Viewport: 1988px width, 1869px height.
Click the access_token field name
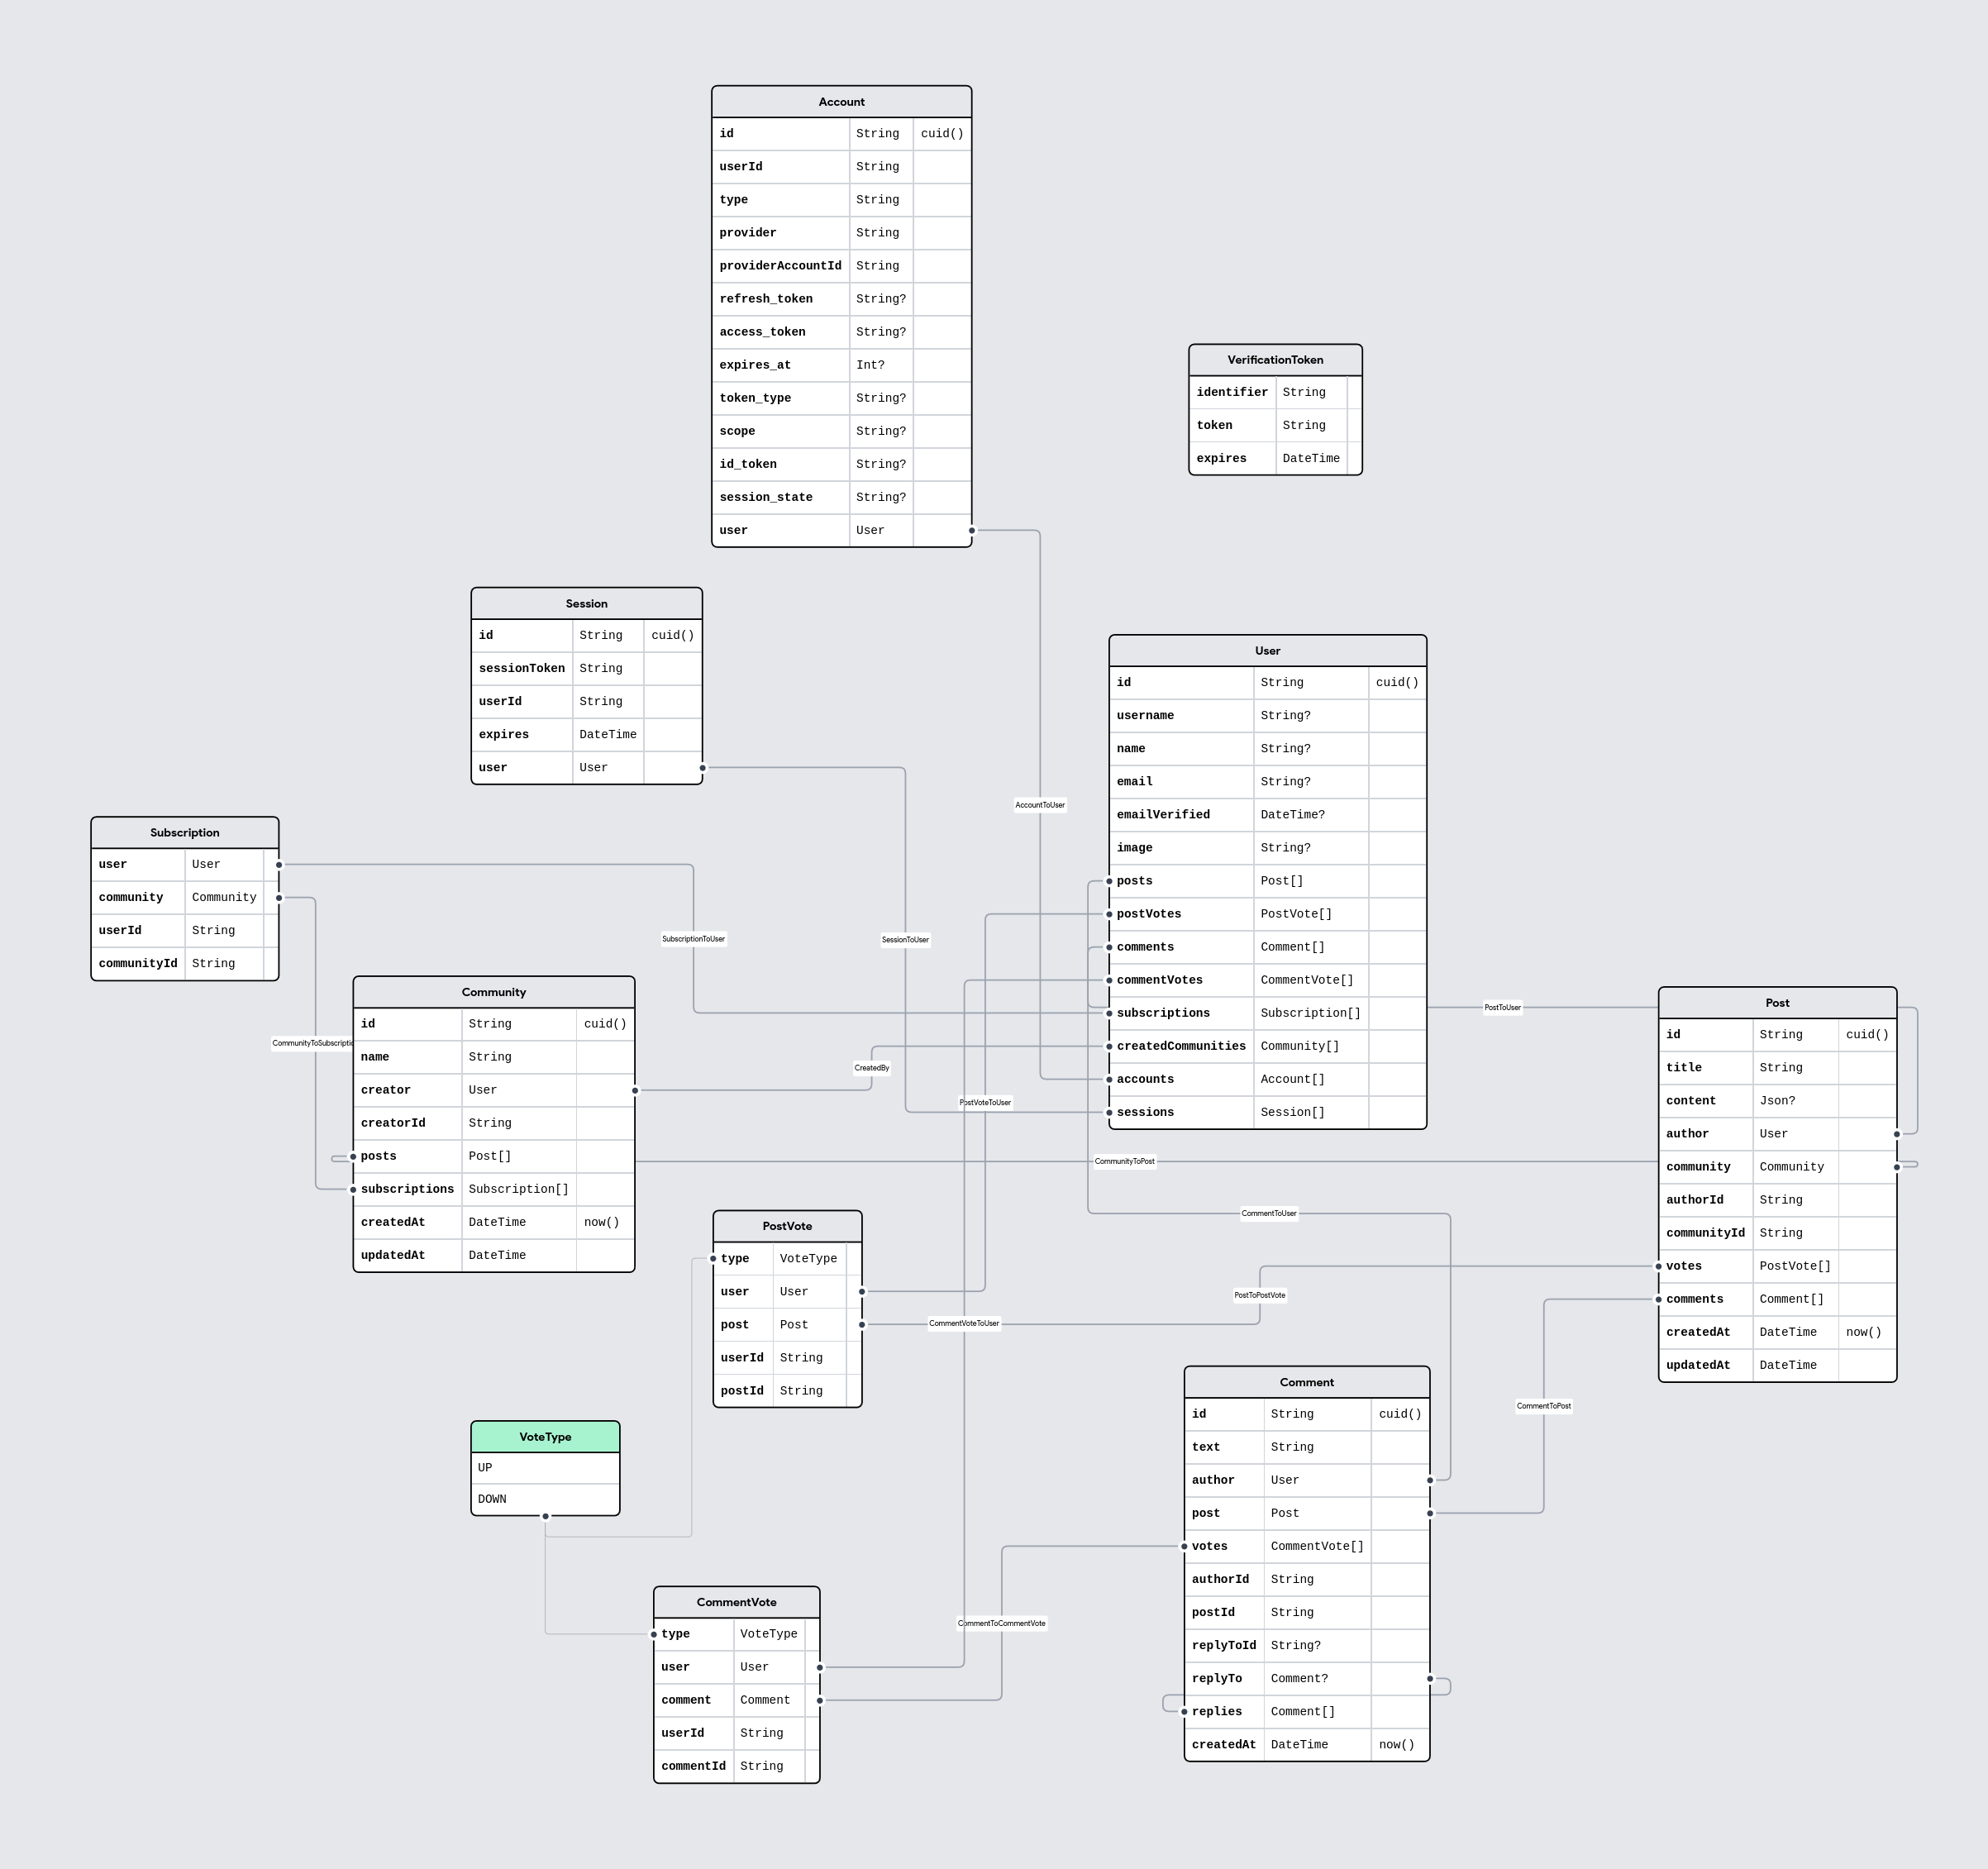[762, 332]
